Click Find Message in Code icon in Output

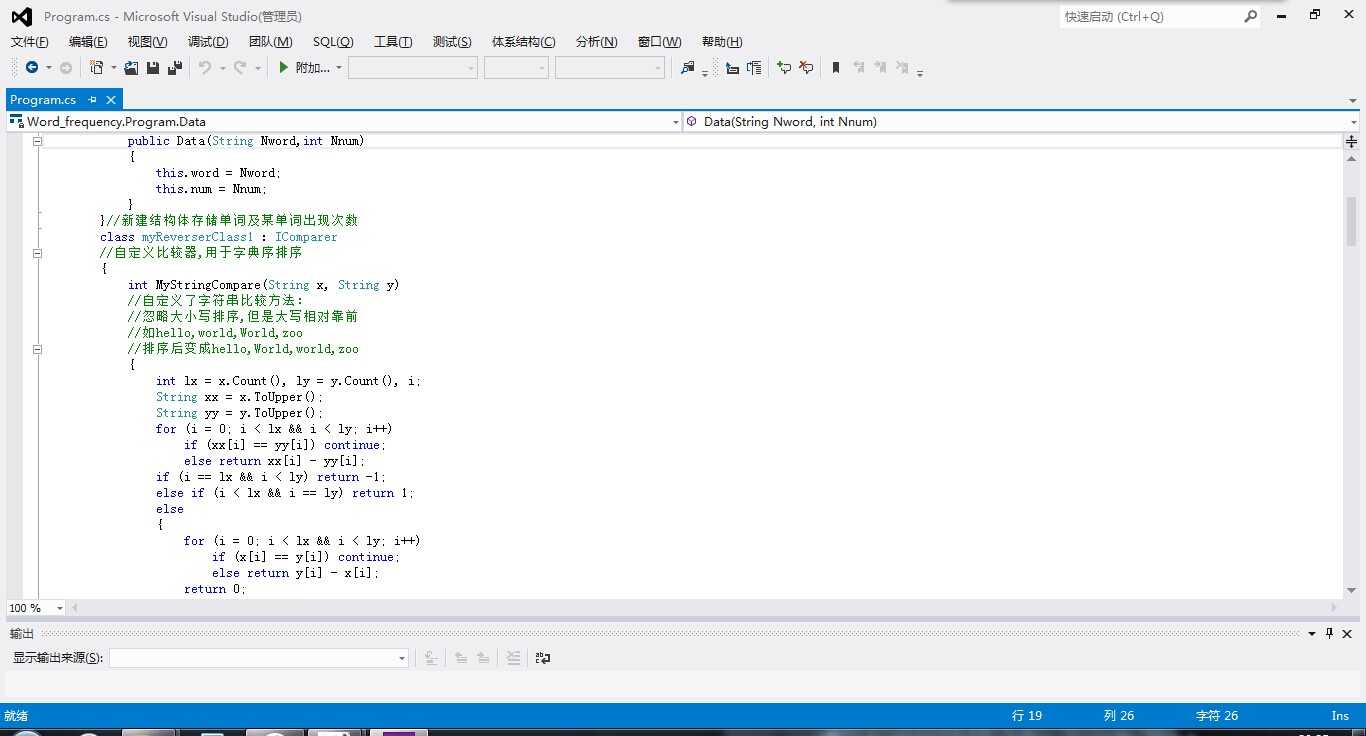click(430, 658)
